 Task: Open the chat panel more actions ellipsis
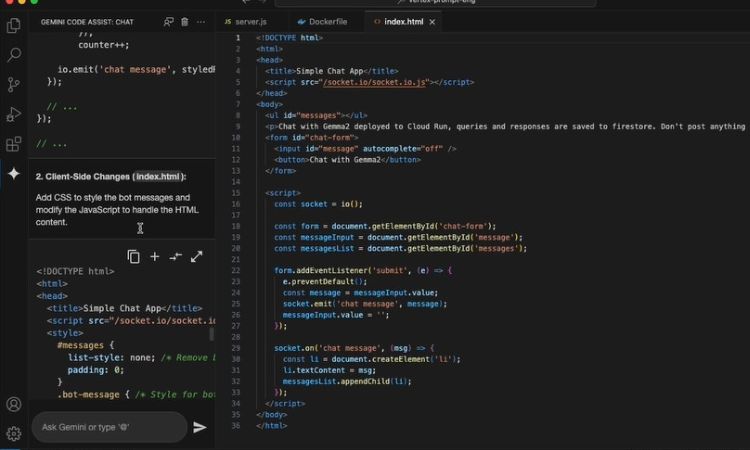point(201,22)
